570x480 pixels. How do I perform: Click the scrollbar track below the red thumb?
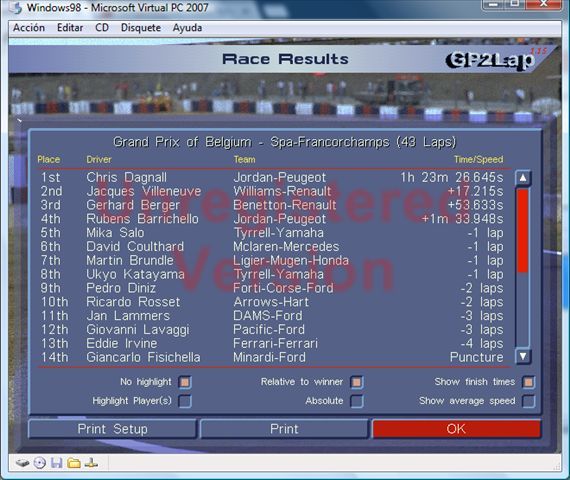point(523,309)
